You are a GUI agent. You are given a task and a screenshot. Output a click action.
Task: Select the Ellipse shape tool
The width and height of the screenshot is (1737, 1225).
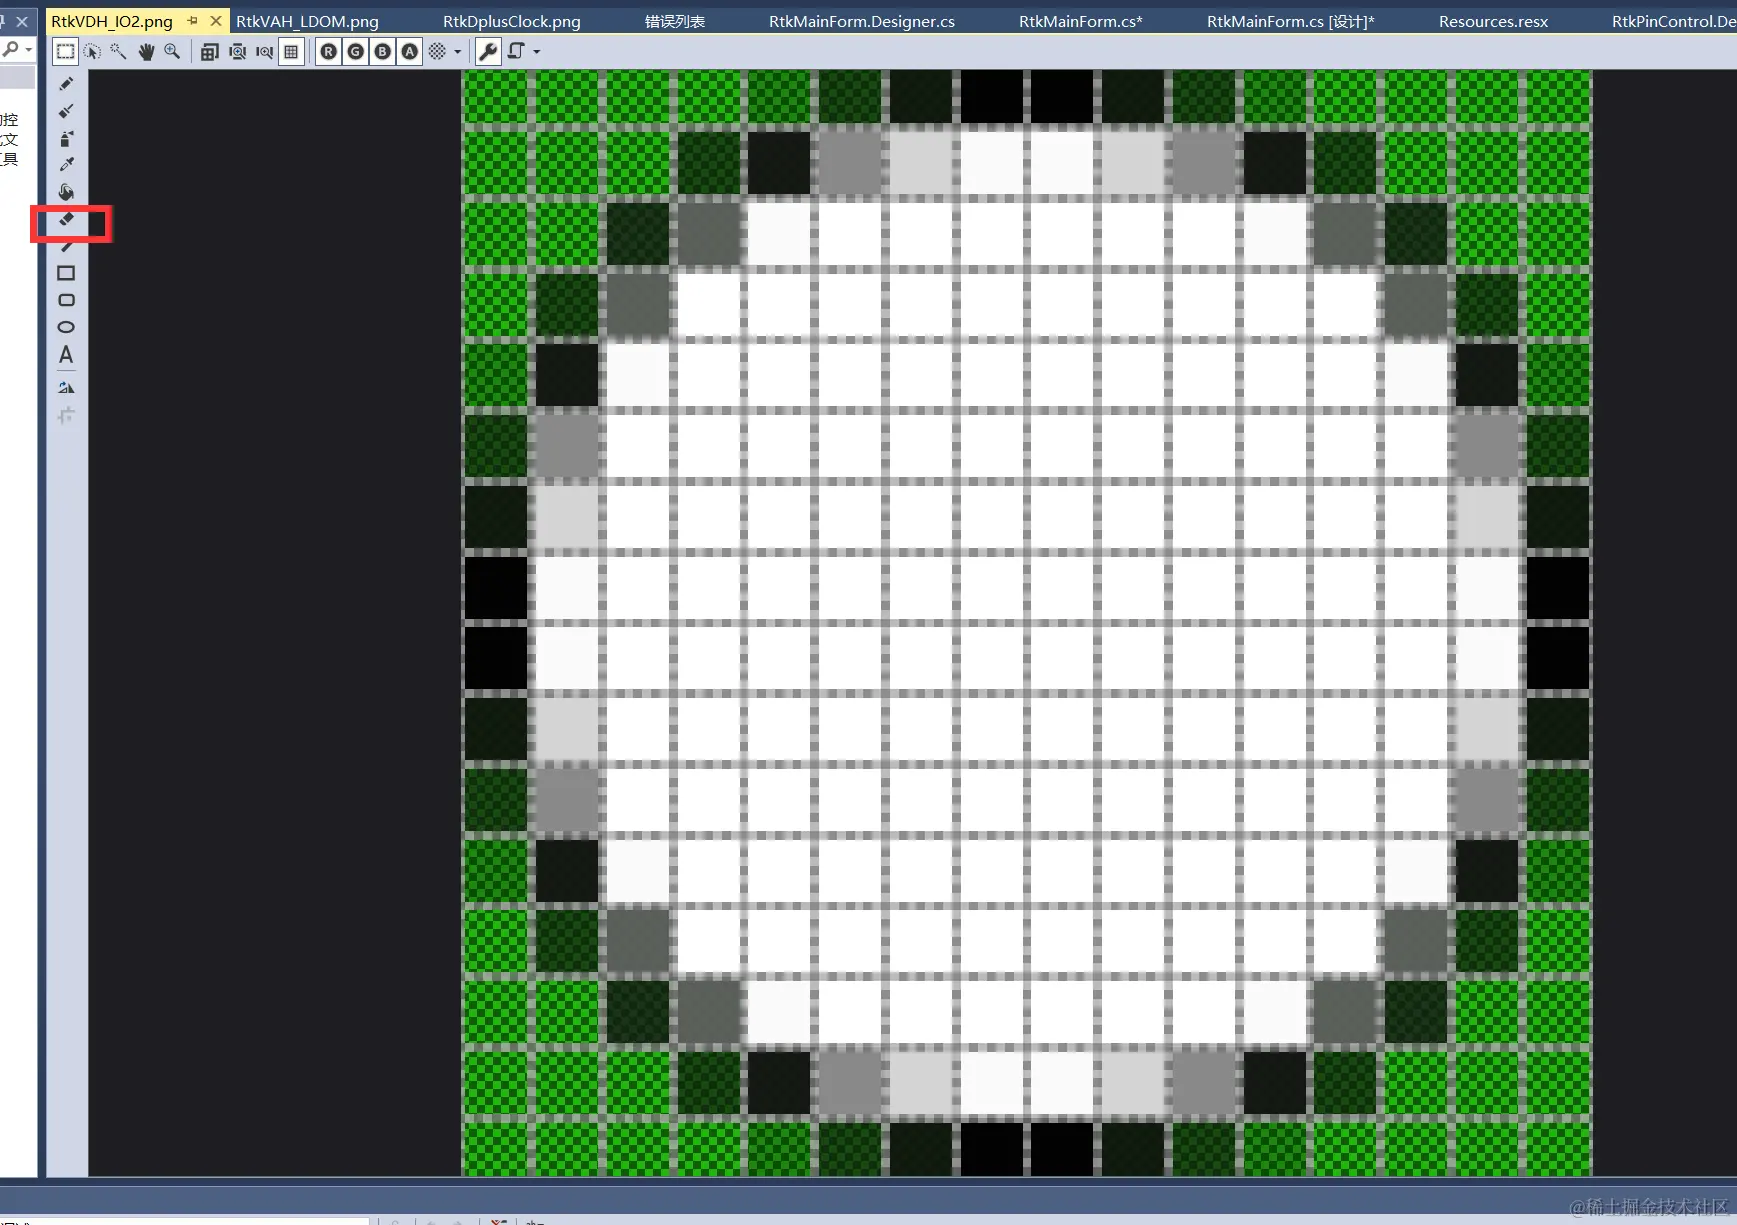pyautogui.click(x=67, y=327)
